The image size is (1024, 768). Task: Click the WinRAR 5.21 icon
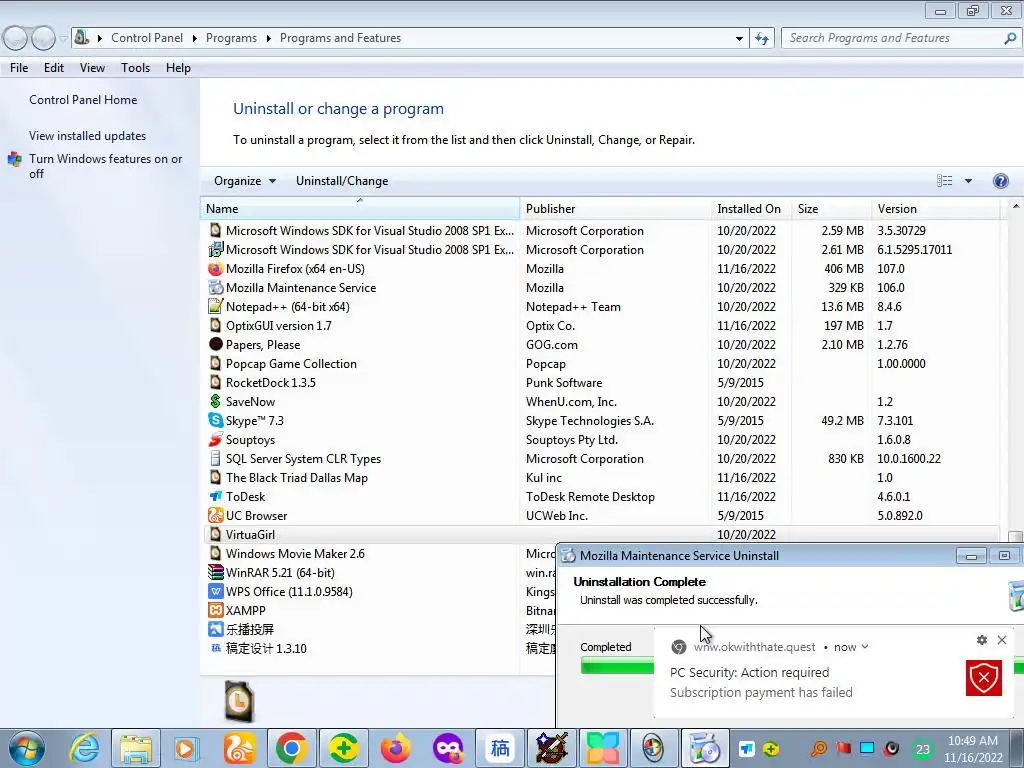coord(216,572)
